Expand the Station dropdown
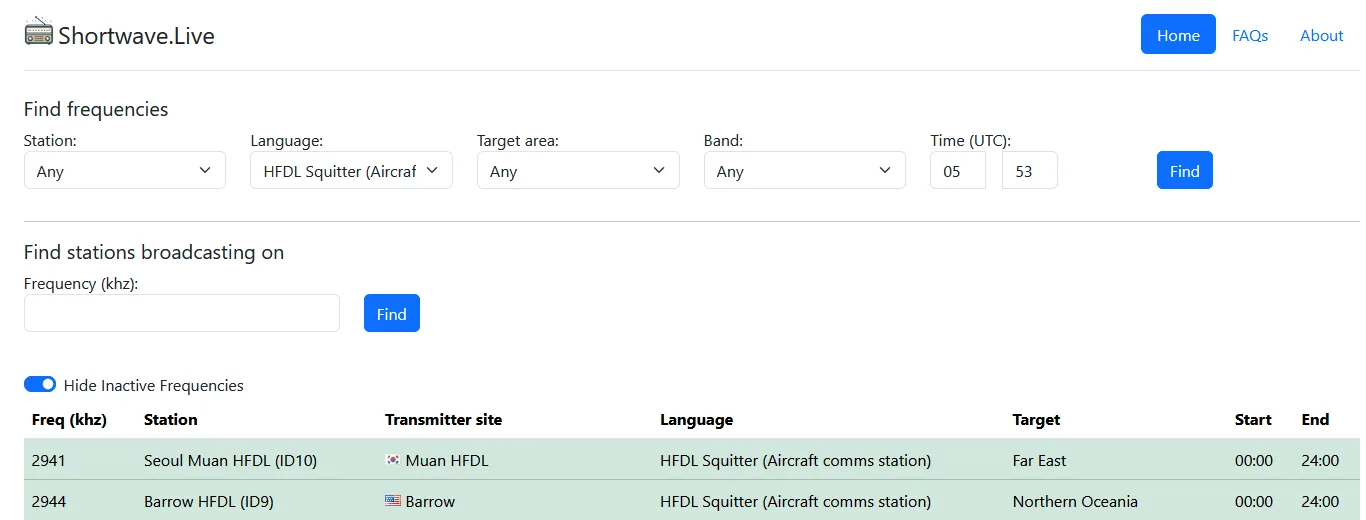 pos(125,171)
